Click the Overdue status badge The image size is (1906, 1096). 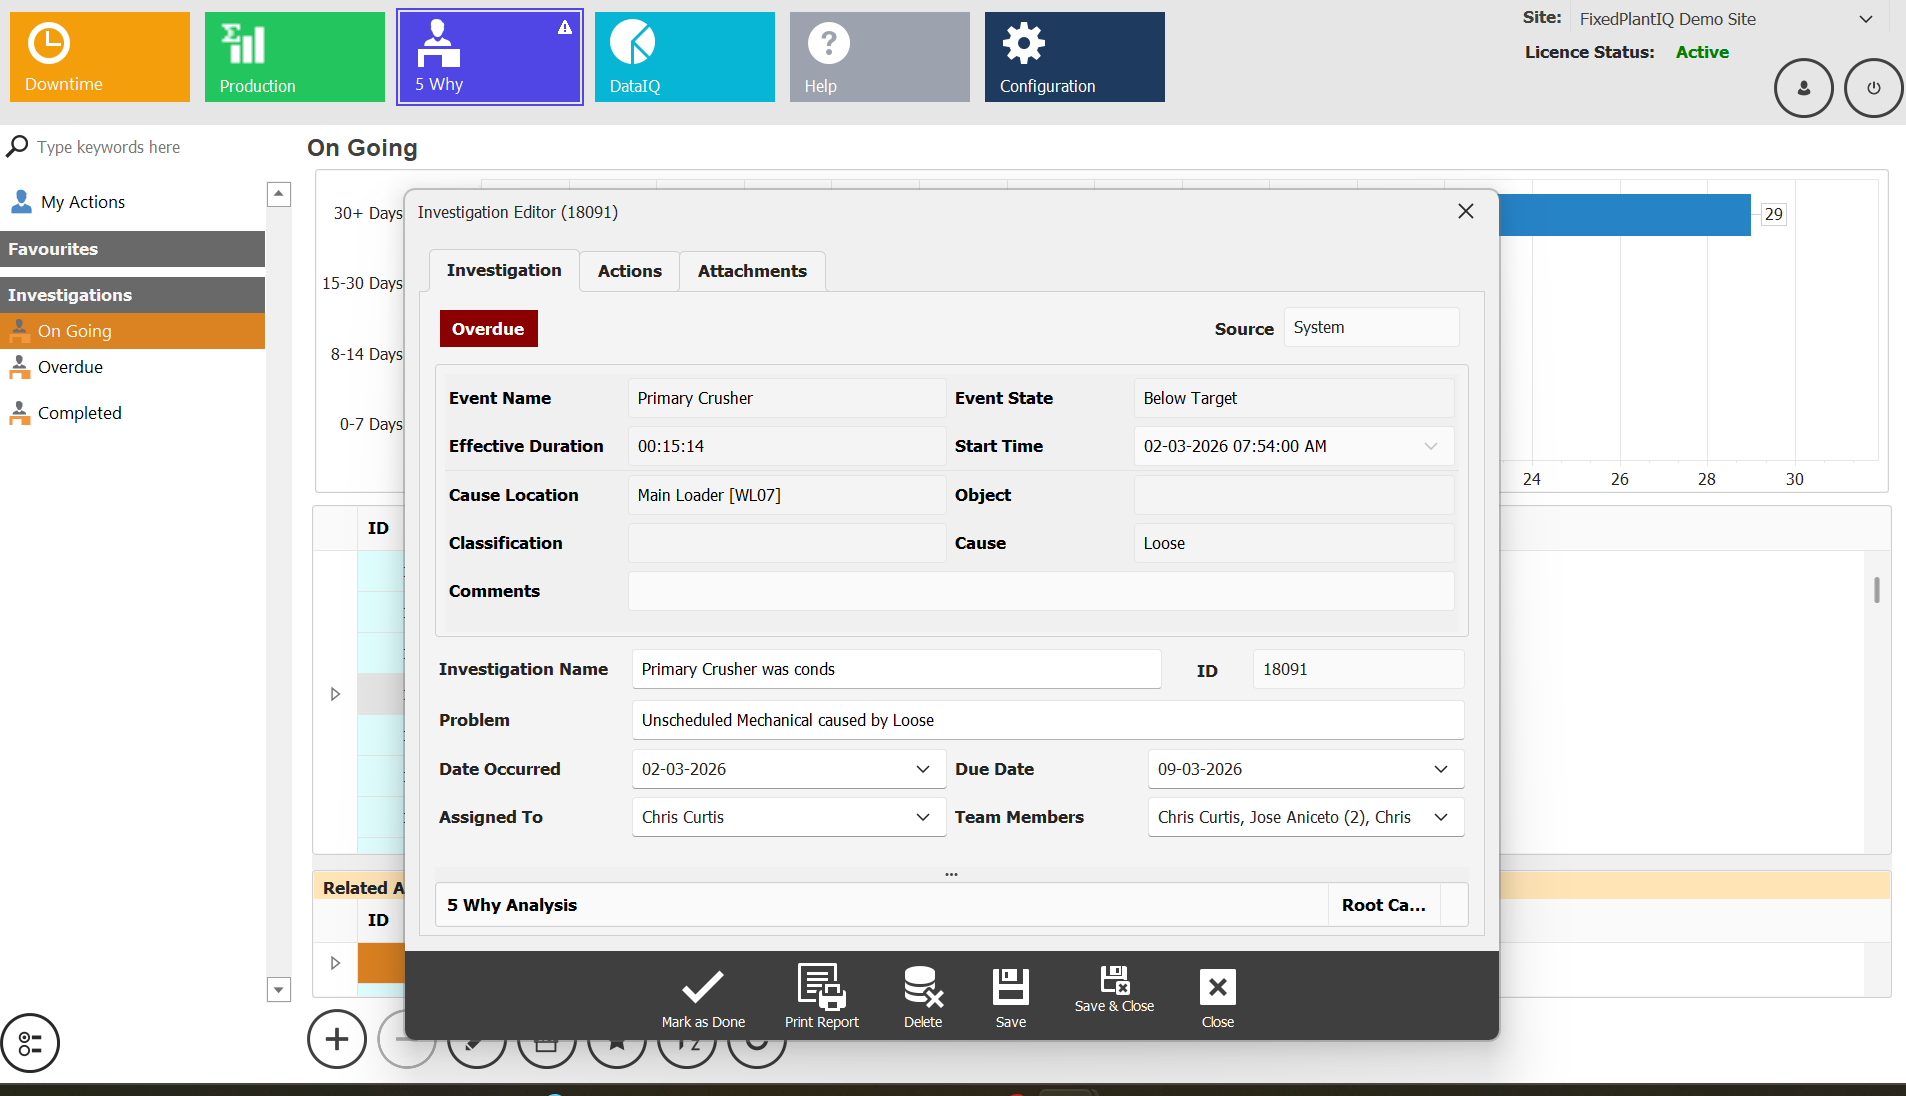coord(488,329)
